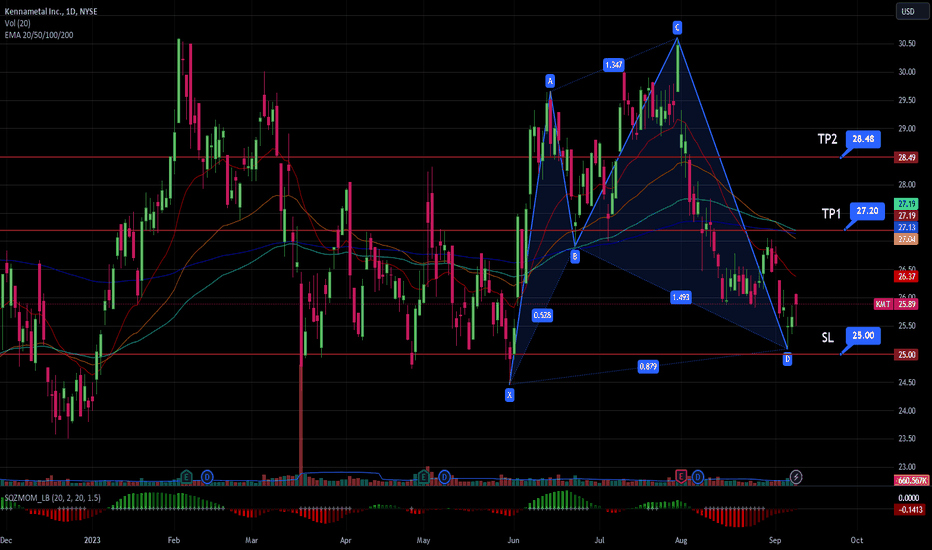This screenshot has width=932, height=550.
Task: Open the earnings E marker near February
Action: tap(187, 477)
